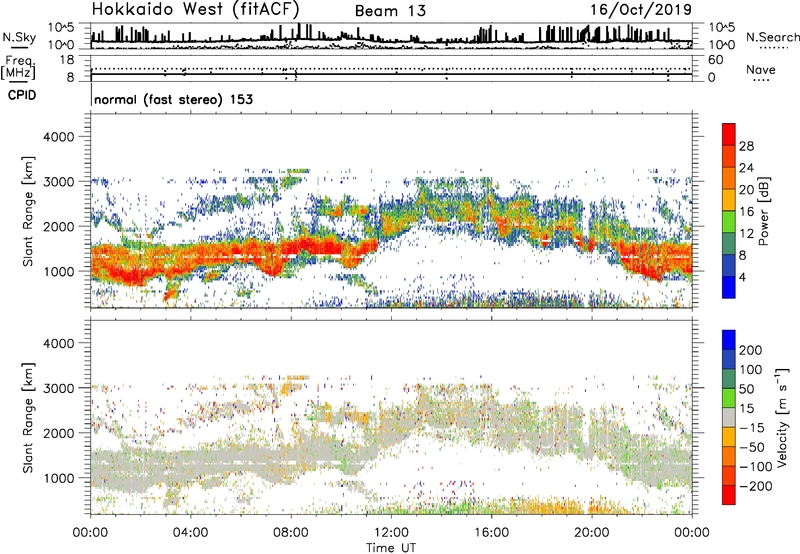
Task: Click the '4000' range label on power panel
Action: pyautogui.click(x=58, y=137)
